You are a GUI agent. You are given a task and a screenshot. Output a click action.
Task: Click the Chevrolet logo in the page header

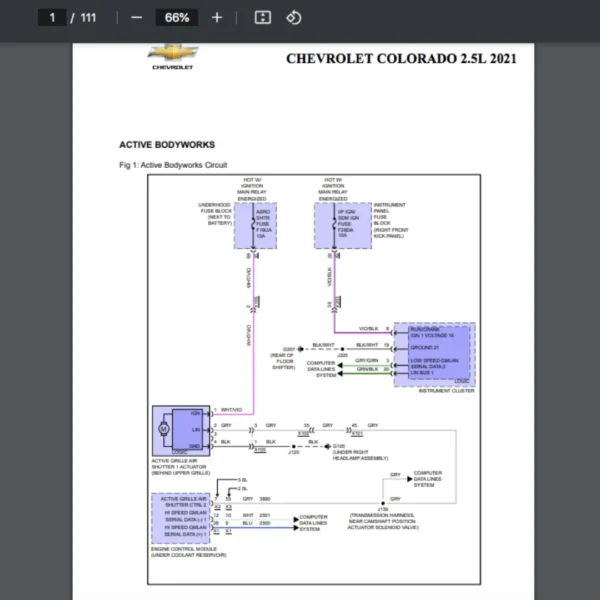click(x=173, y=57)
